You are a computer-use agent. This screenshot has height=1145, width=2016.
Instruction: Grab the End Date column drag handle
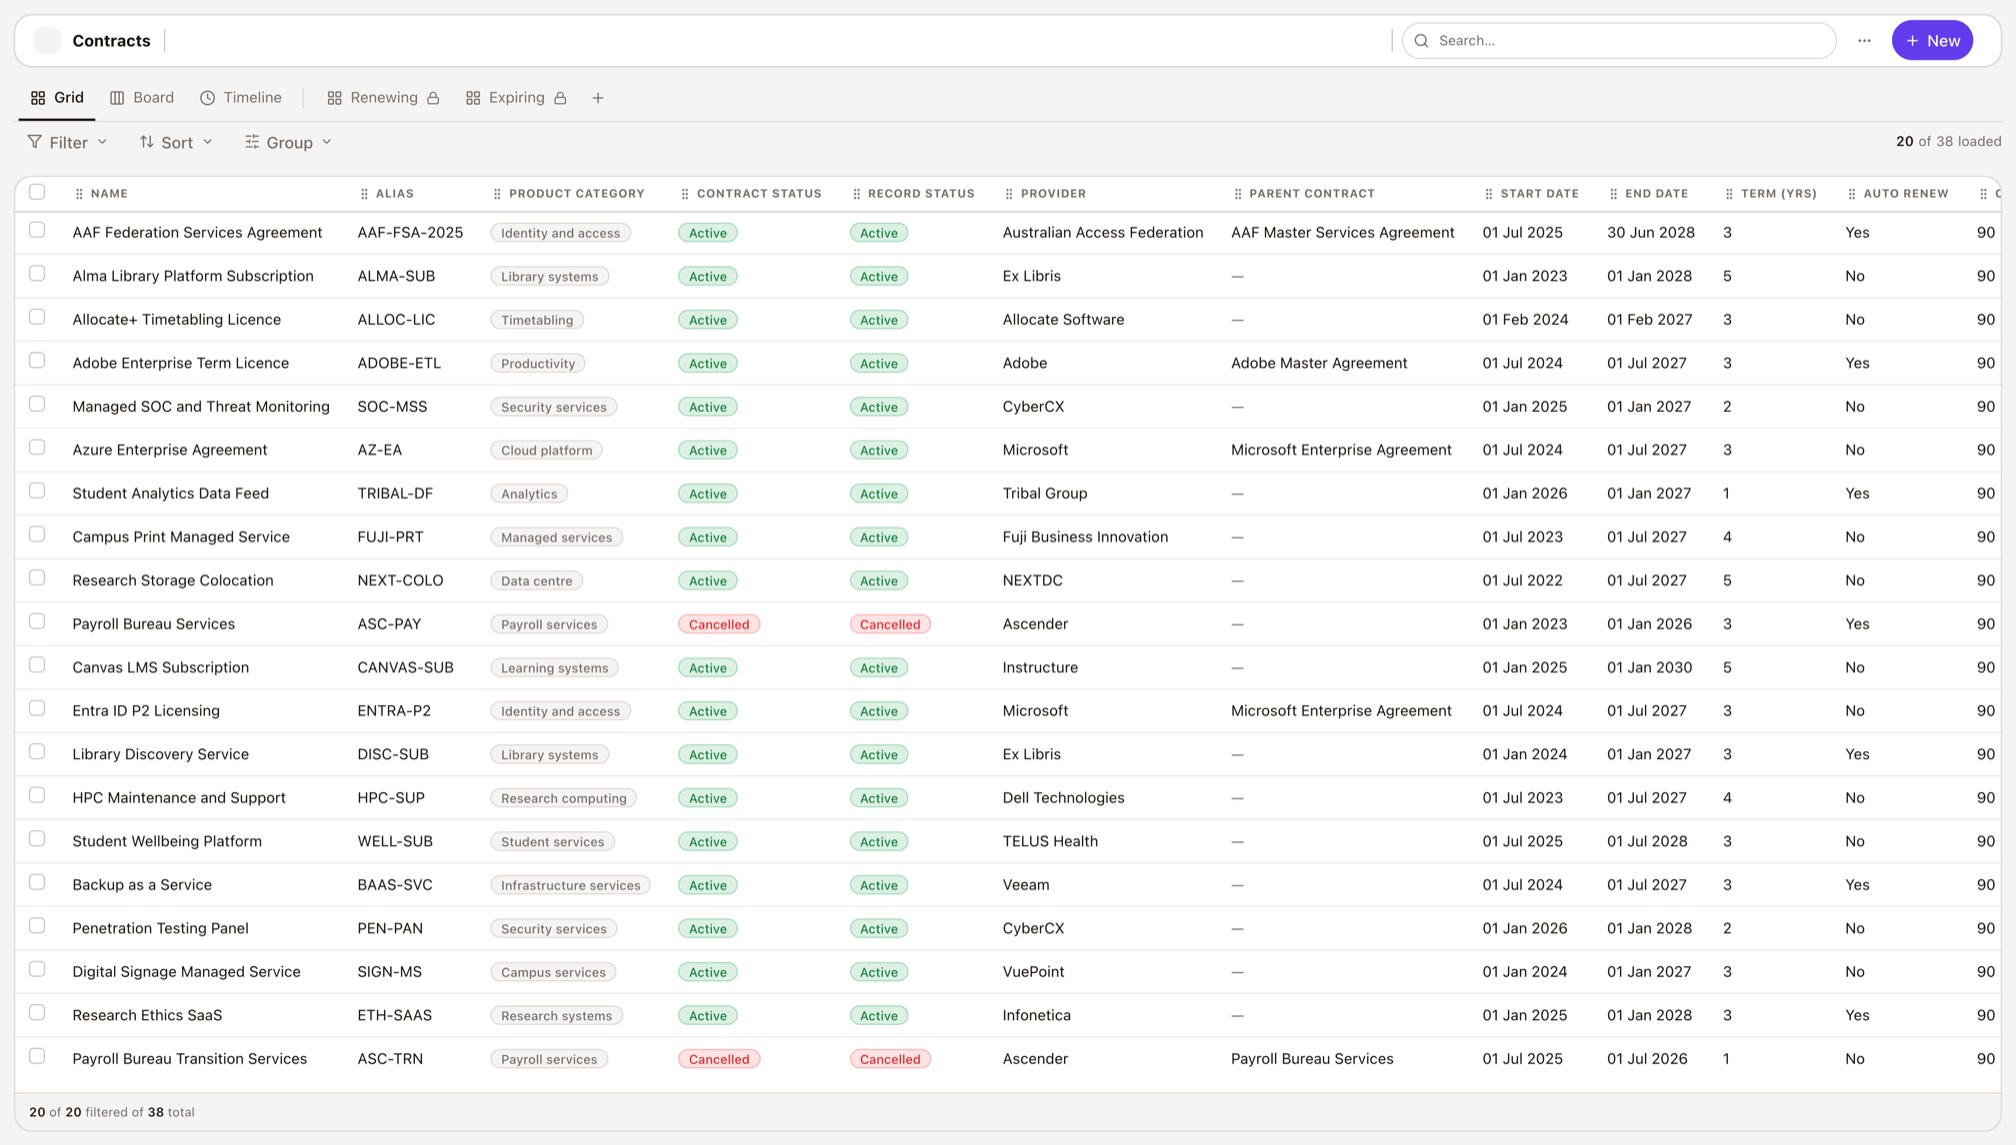1613,194
